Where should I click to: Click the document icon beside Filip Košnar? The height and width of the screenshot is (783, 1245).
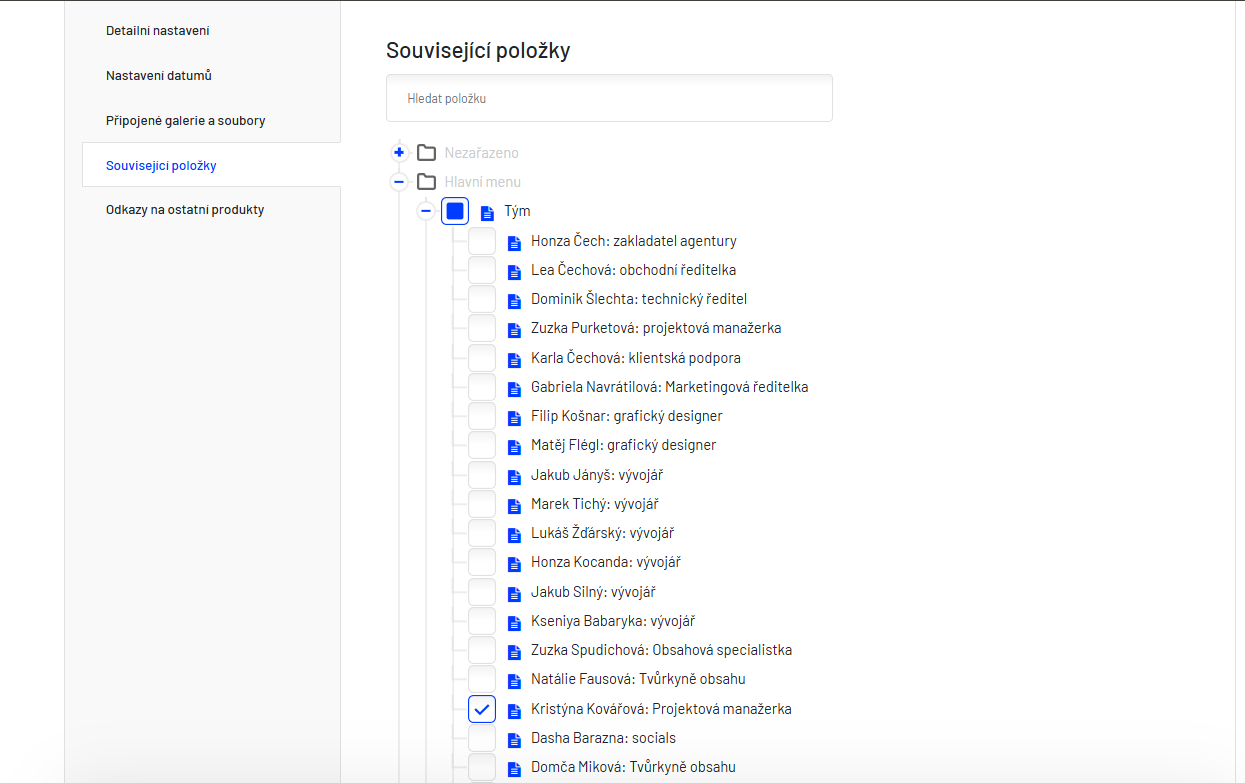[x=515, y=417]
